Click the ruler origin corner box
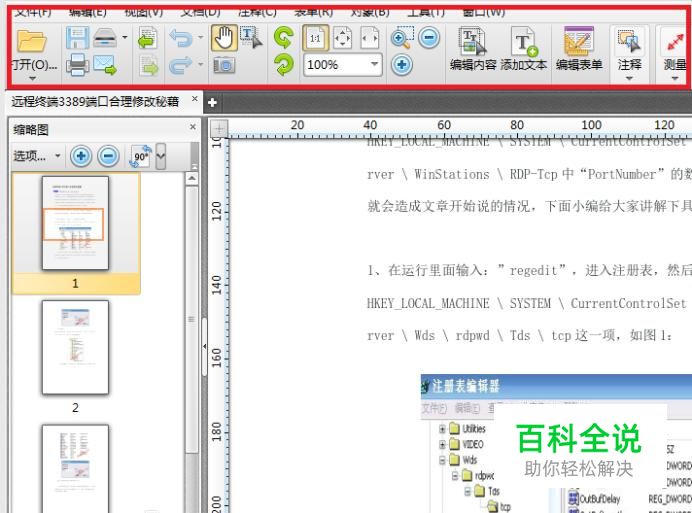692x513 pixels. coord(219,129)
